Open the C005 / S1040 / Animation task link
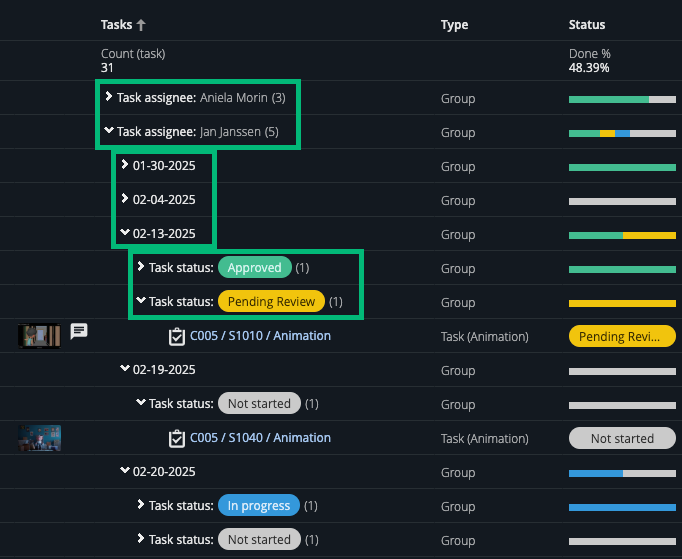Viewport: 682px width, 559px height. (x=260, y=438)
